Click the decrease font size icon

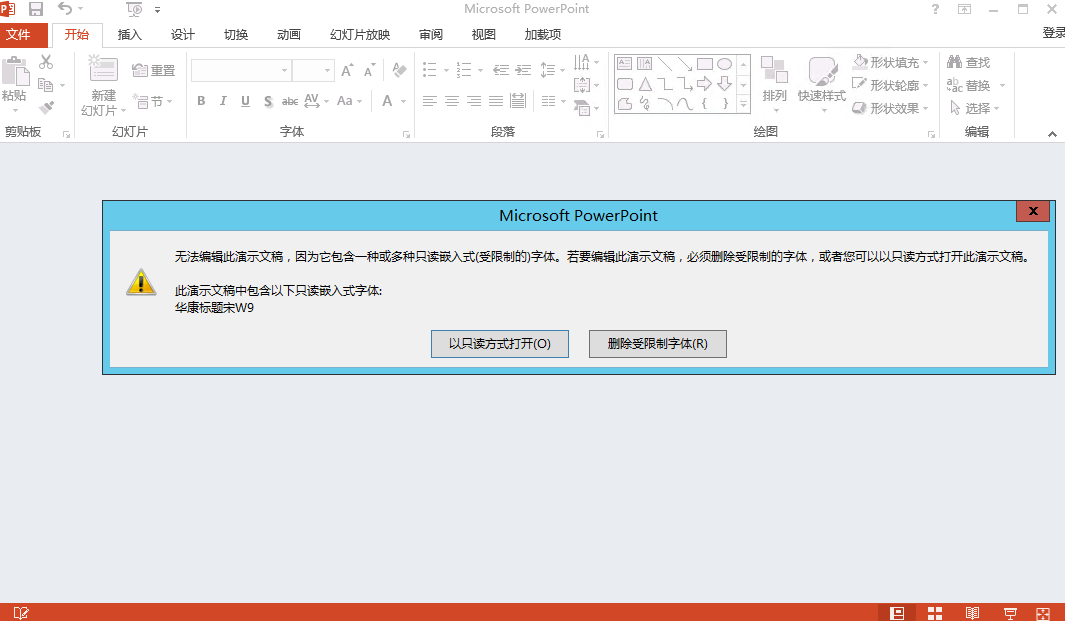coord(369,70)
